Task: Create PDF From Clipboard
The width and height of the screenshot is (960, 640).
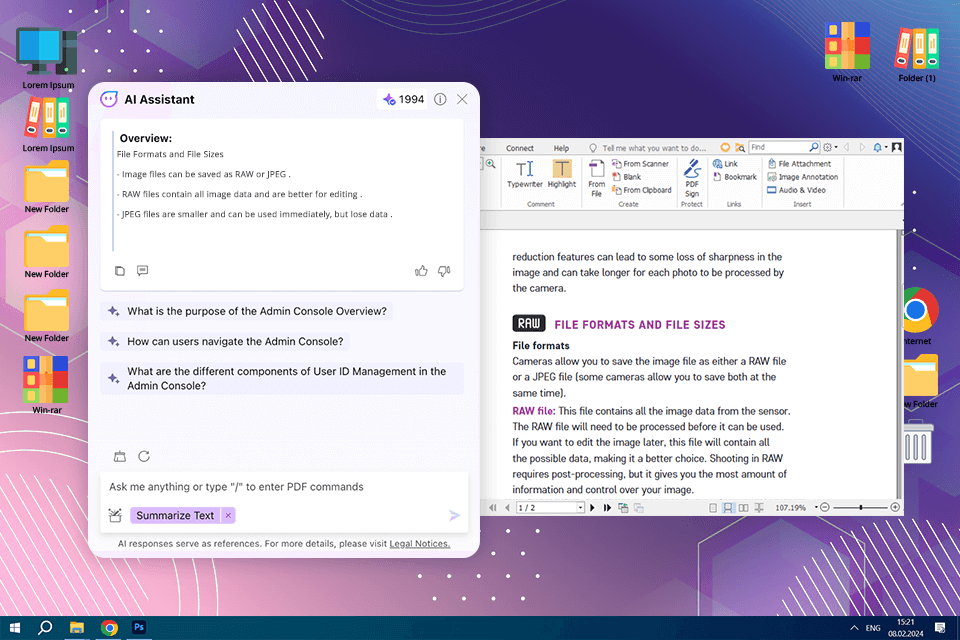Action: click(642, 190)
